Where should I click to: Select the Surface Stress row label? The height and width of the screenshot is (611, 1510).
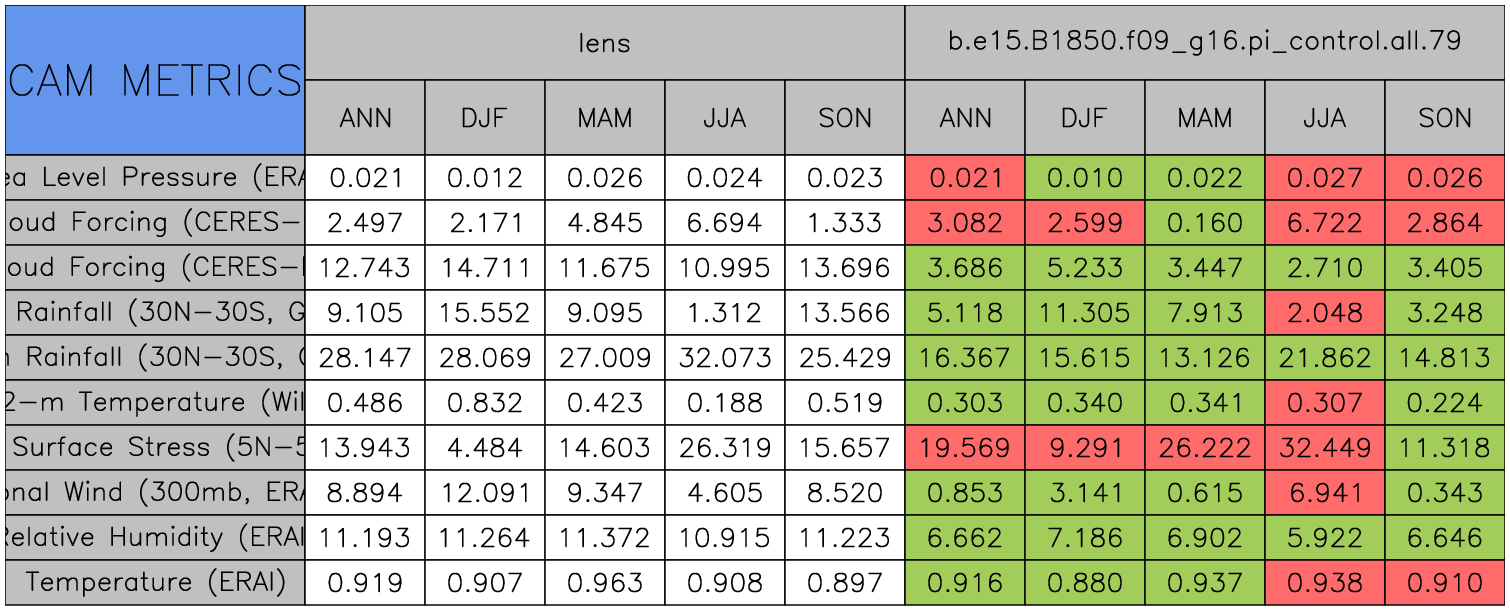[155, 447]
